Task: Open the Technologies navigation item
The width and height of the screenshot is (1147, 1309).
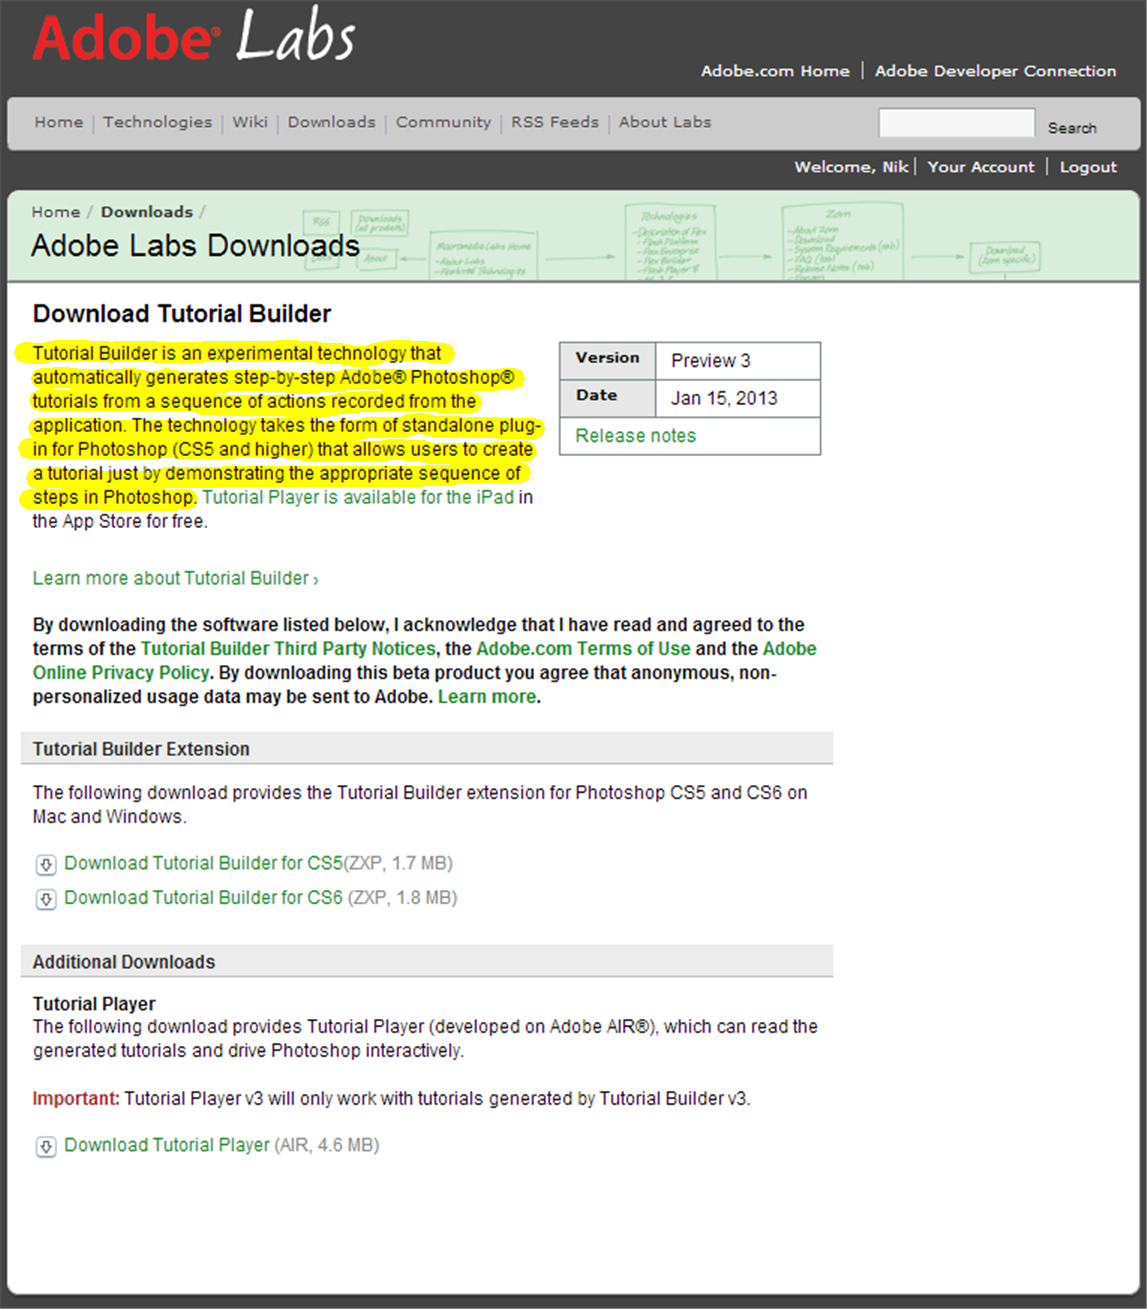Action: [x=158, y=122]
